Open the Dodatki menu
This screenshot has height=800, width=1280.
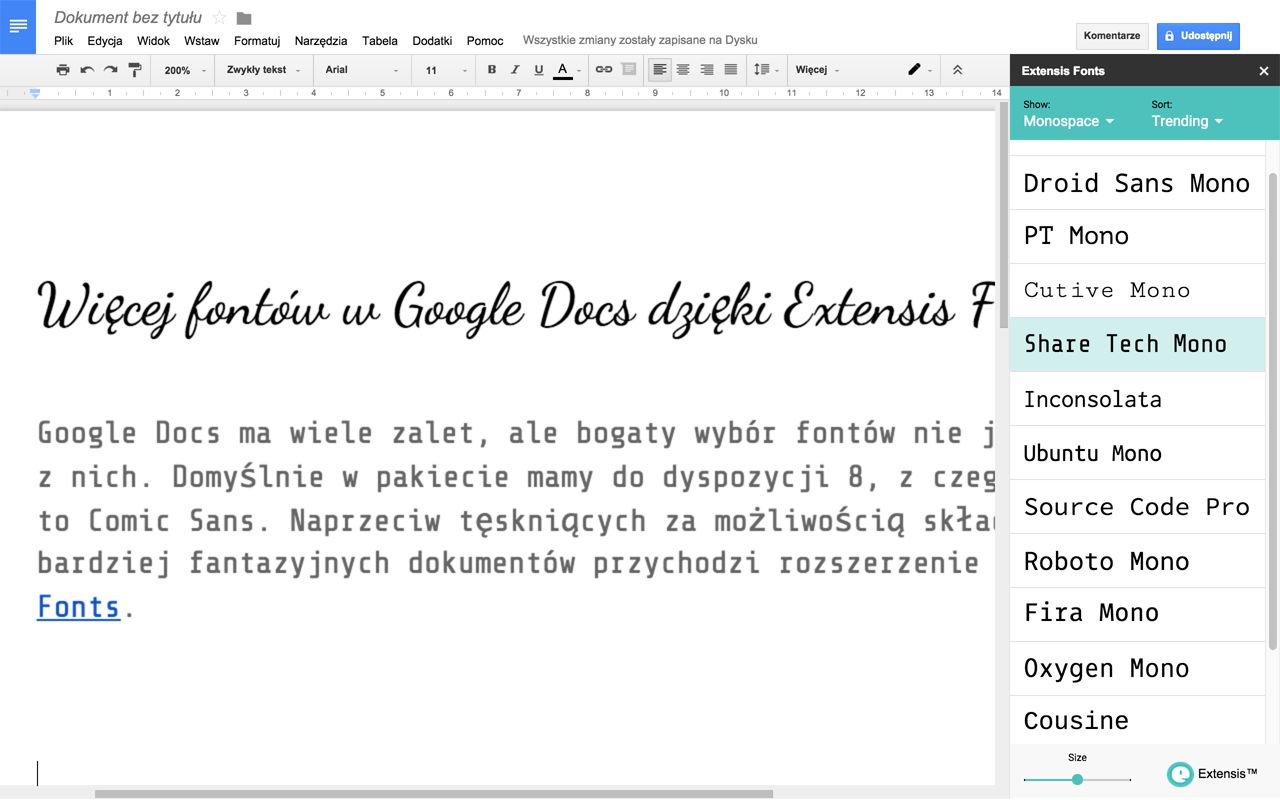(x=432, y=41)
